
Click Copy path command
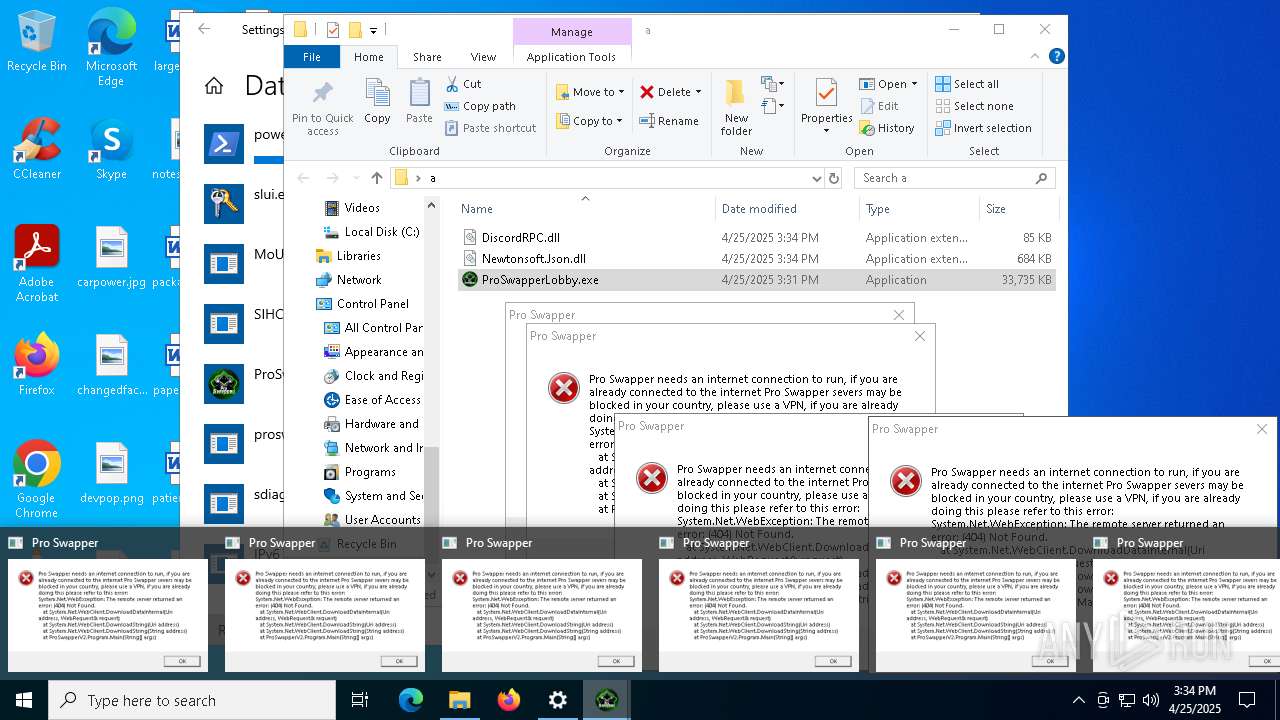pos(480,106)
